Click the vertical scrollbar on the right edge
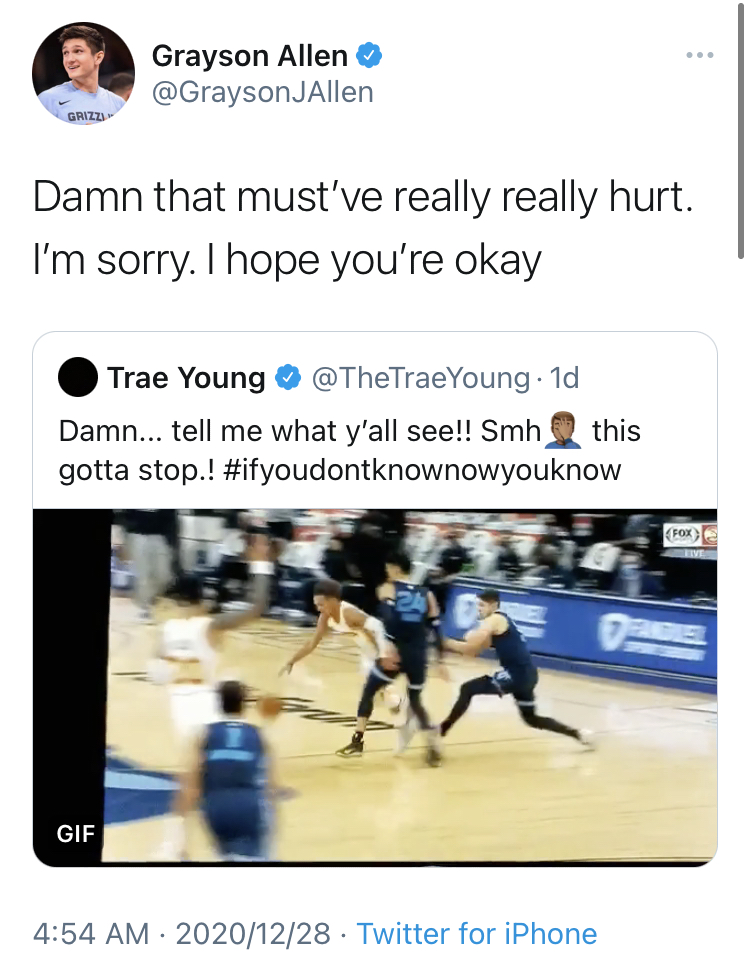Viewport: 750px width, 973px height. (x=740, y=130)
